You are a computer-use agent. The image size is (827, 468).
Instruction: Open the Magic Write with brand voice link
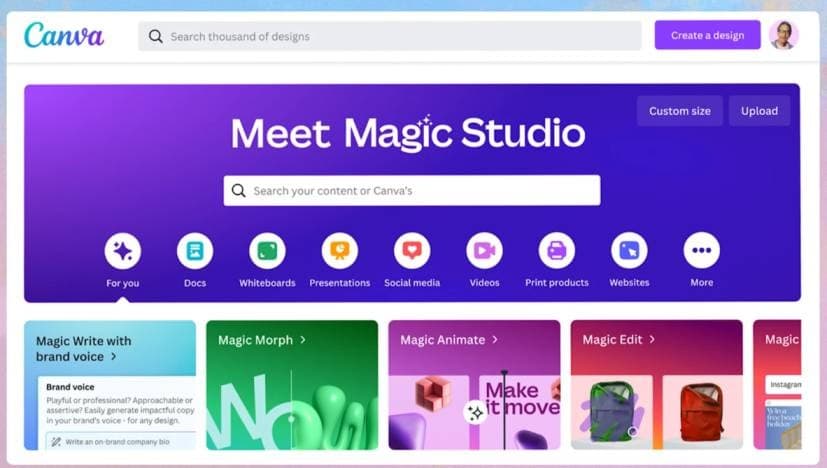[x=83, y=349]
